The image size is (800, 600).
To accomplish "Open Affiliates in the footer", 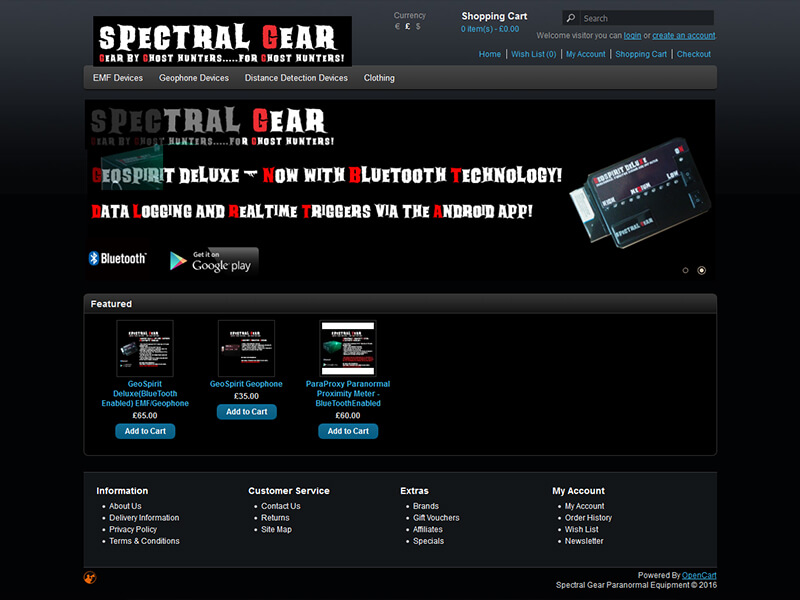I will [428, 530].
